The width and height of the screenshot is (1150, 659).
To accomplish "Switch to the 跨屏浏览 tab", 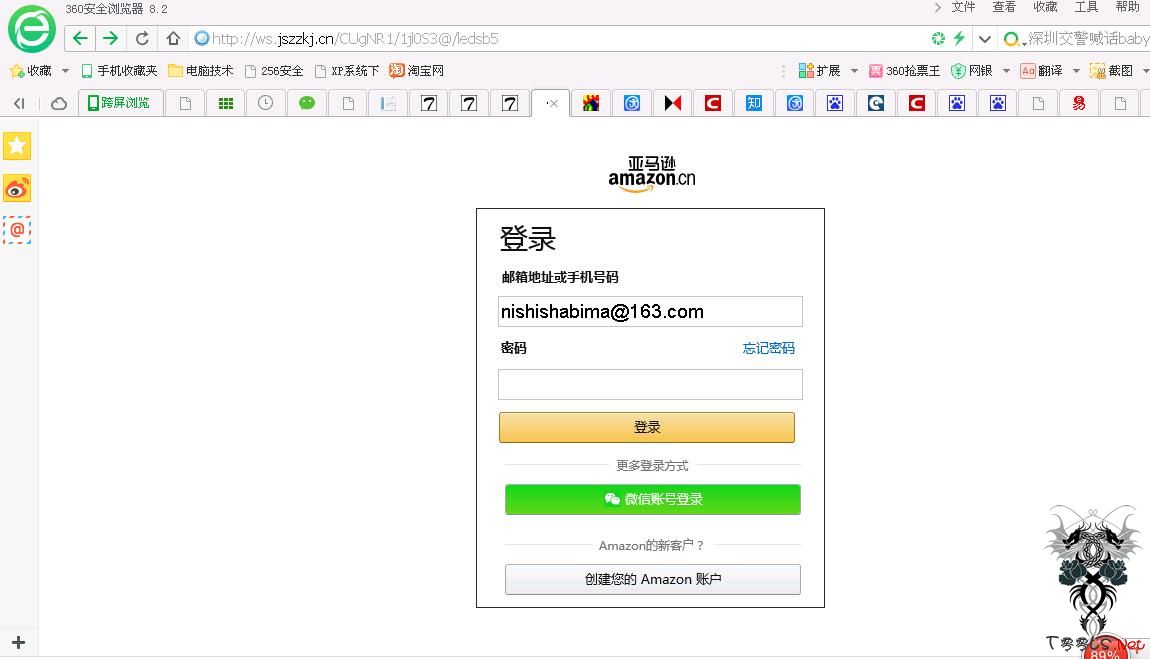I will pyautogui.click(x=120, y=103).
